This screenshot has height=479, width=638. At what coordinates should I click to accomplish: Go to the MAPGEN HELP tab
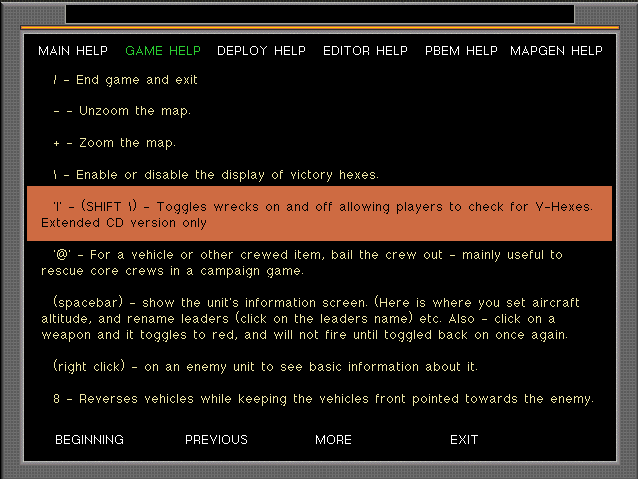pyautogui.click(x=556, y=51)
